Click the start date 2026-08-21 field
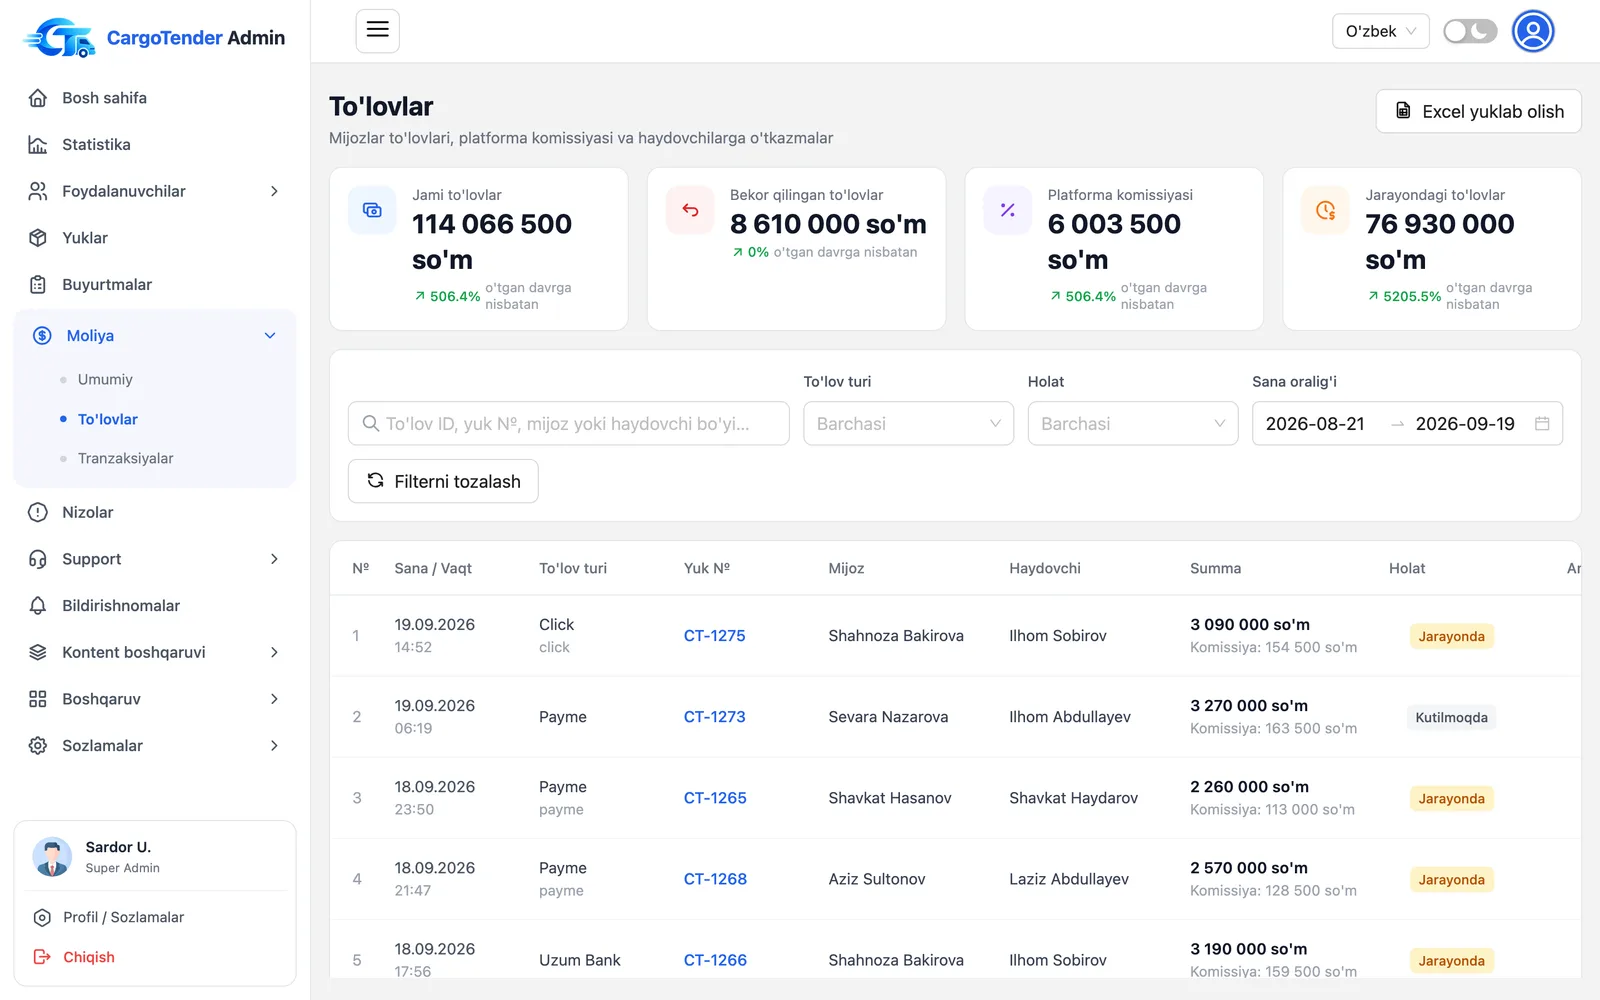The image size is (1600, 1000). click(1315, 424)
